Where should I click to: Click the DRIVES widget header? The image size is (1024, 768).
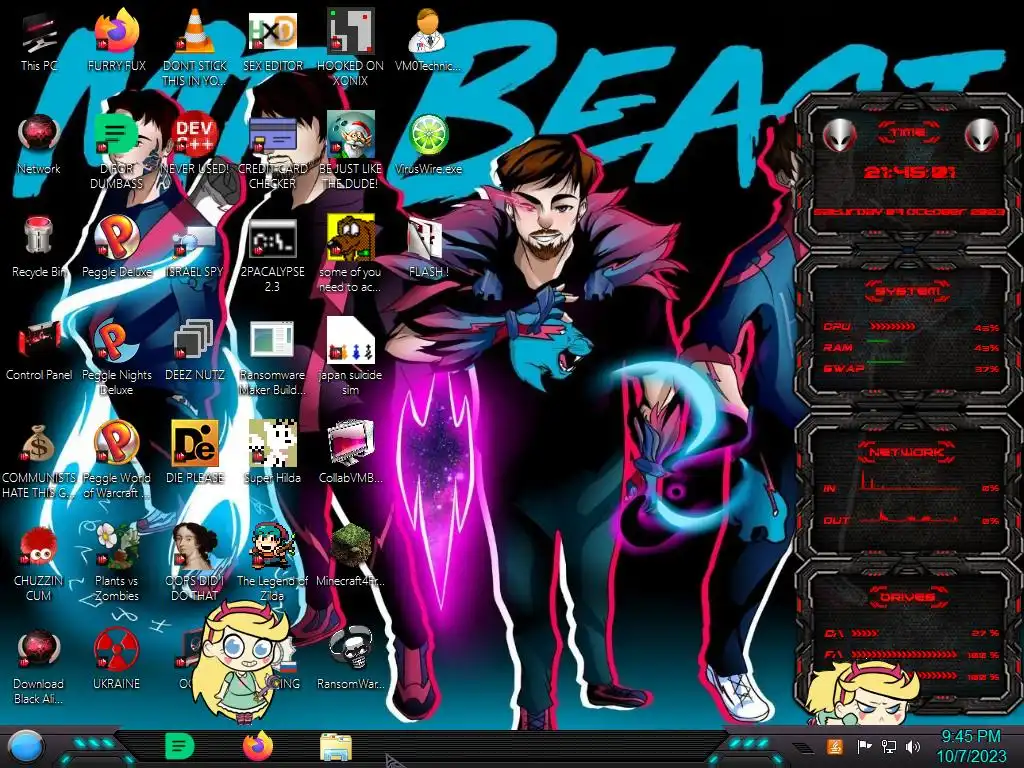908,597
